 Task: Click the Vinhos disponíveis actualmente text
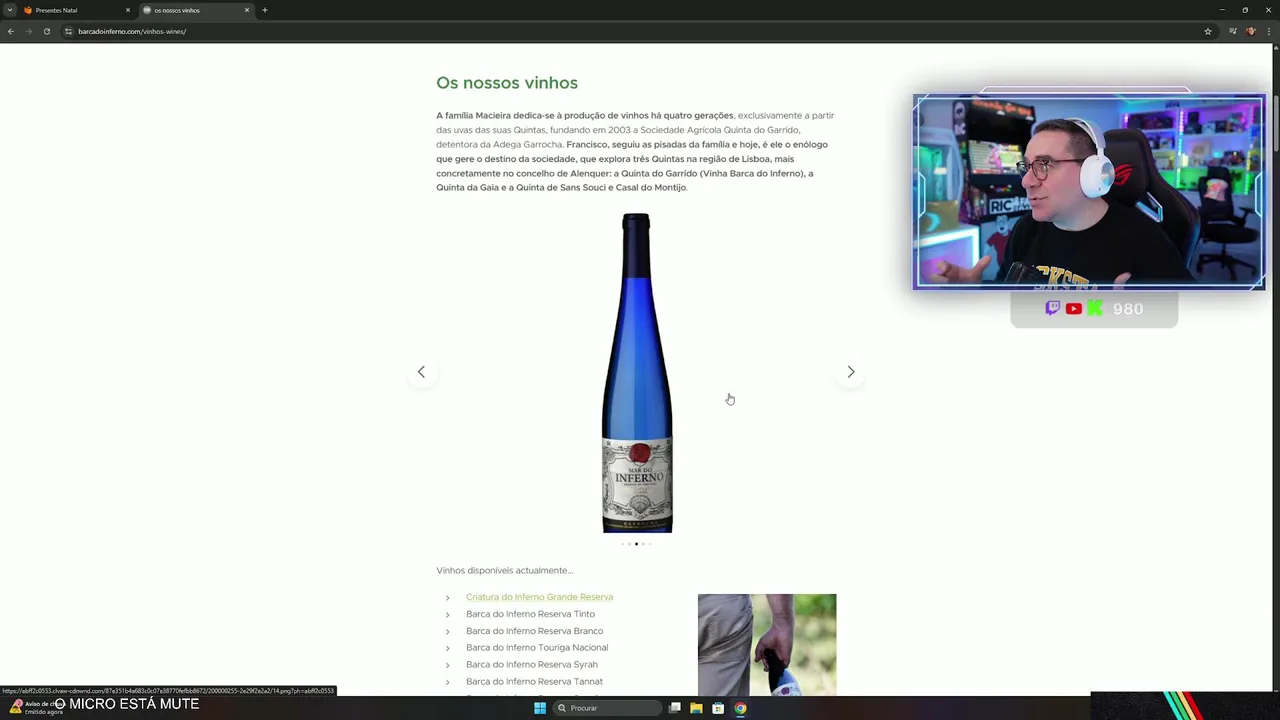click(505, 570)
